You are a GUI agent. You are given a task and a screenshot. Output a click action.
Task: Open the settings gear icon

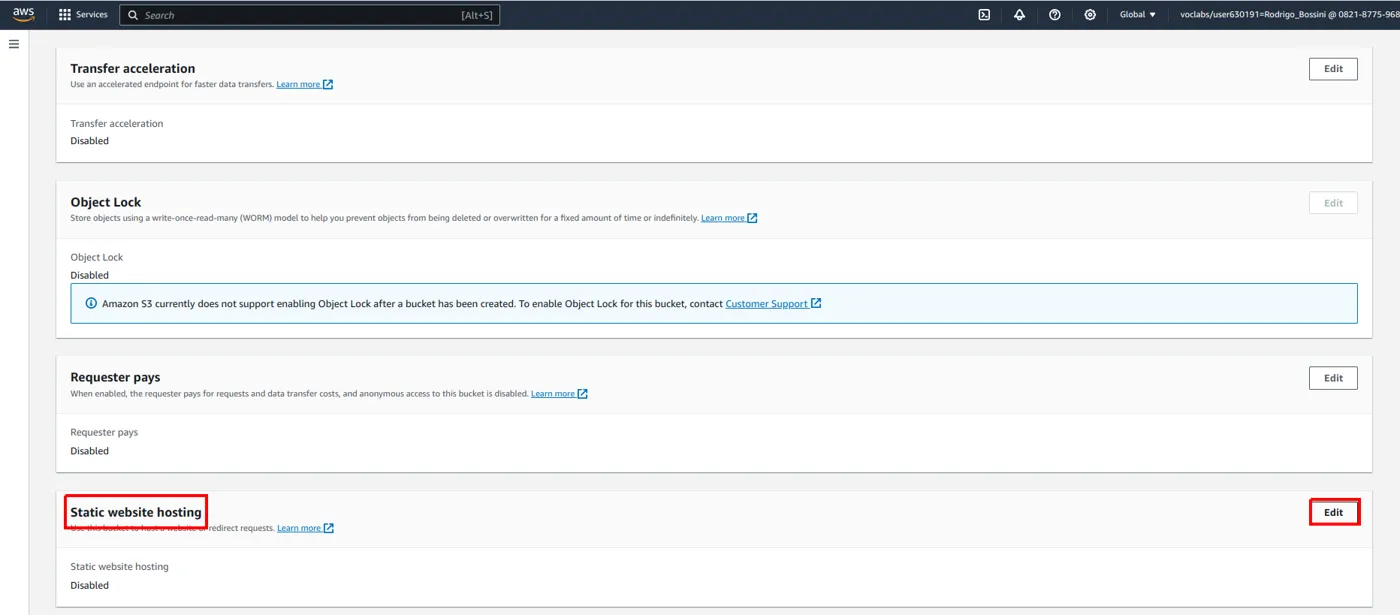1090,15
